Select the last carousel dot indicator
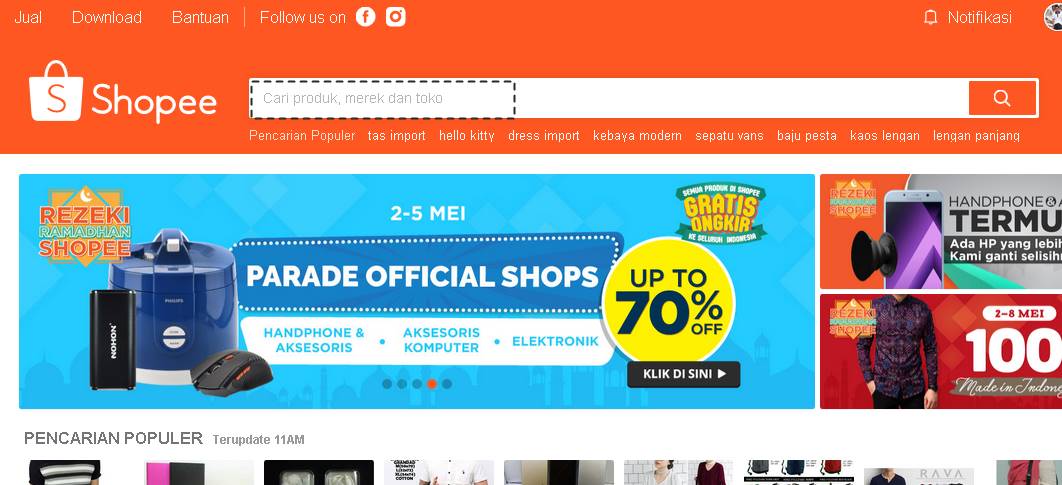The width and height of the screenshot is (1062, 485). 447,384
